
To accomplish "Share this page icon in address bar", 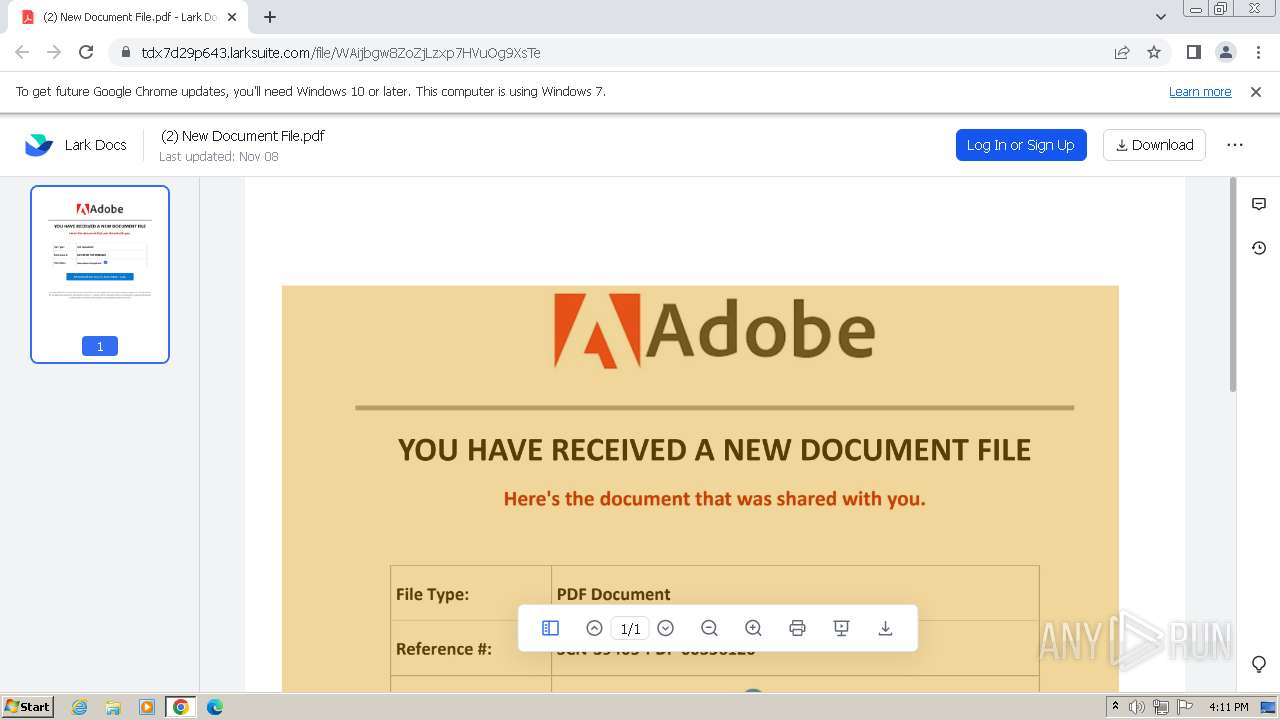I will [1122, 53].
